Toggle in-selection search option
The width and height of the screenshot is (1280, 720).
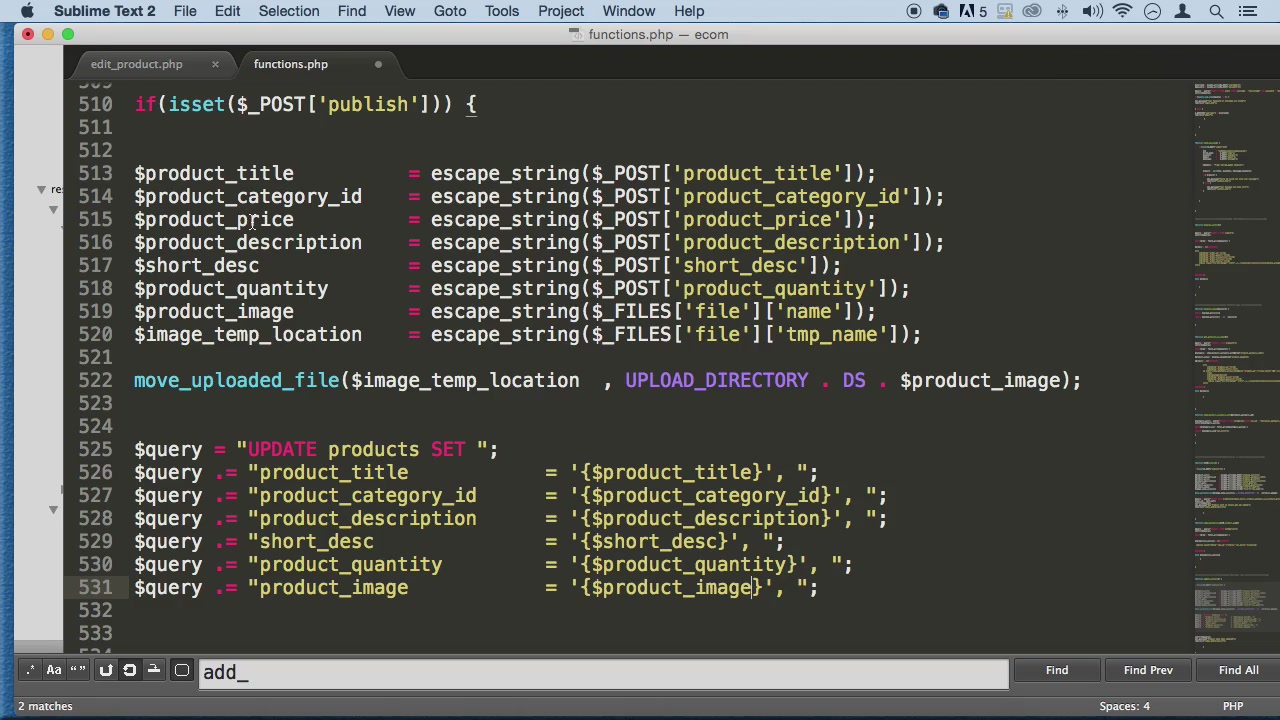tap(153, 670)
